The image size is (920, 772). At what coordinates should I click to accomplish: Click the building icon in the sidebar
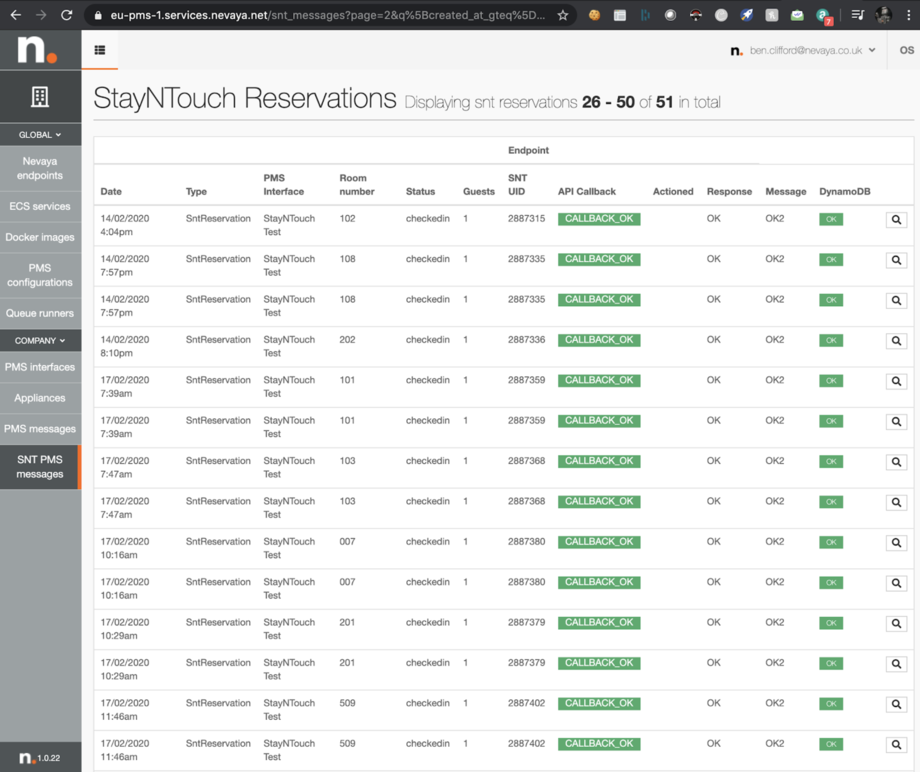(40, 97)
